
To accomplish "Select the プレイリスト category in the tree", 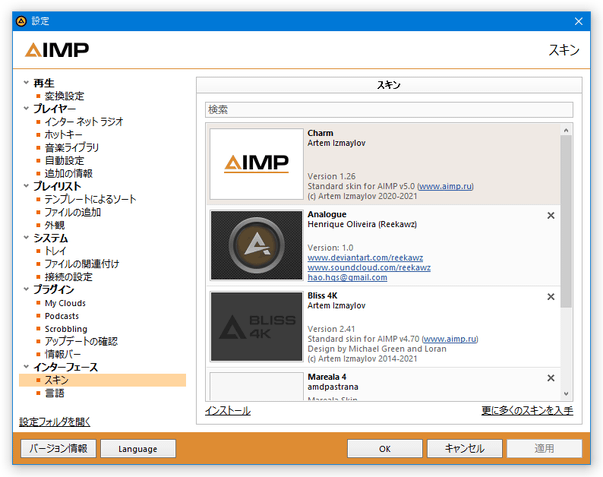I will coord(57,186).
